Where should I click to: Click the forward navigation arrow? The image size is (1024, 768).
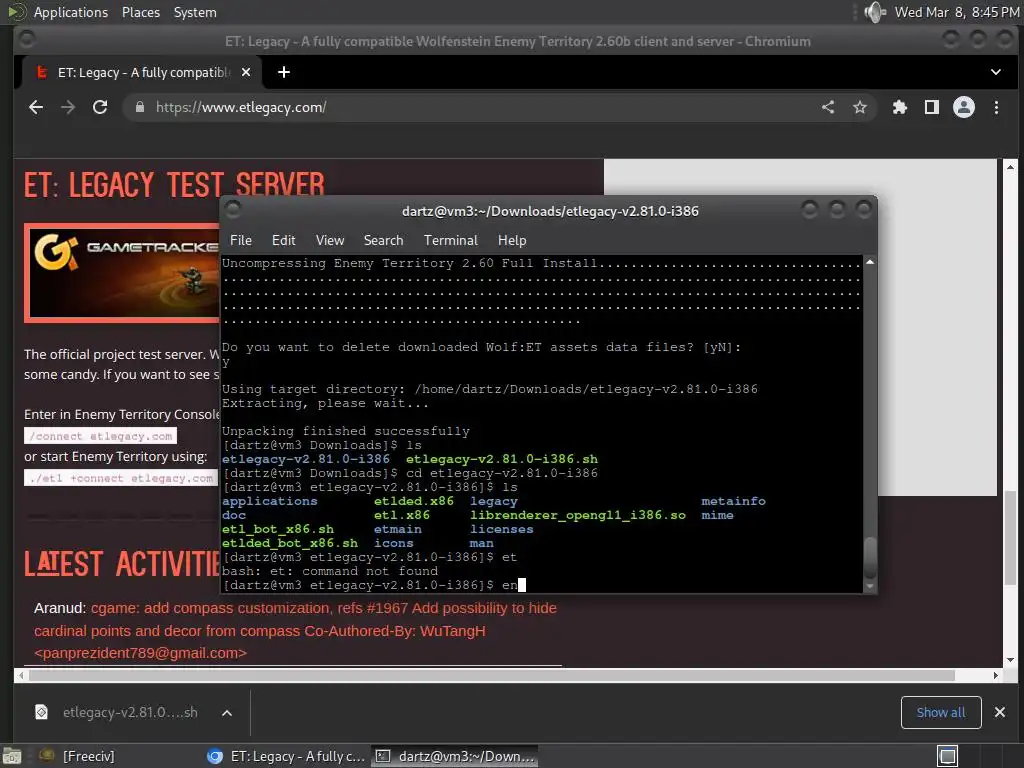pyautogui.click(x=68, y=107)
